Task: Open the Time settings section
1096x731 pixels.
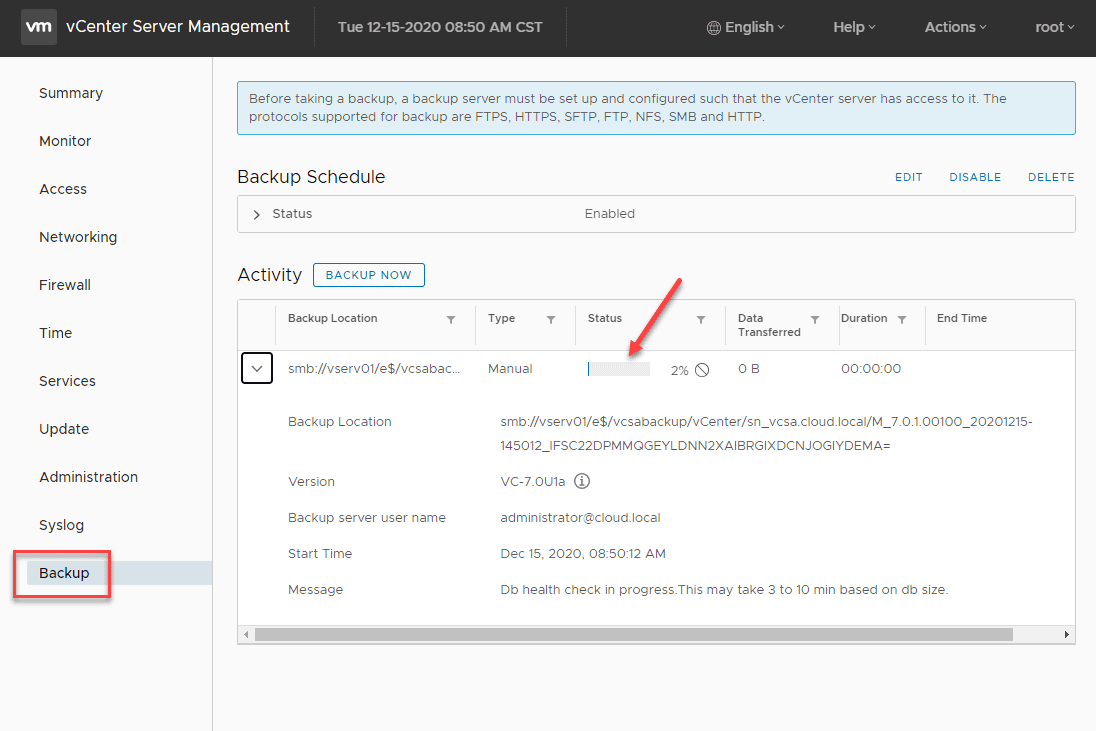Action: (55, 333)
